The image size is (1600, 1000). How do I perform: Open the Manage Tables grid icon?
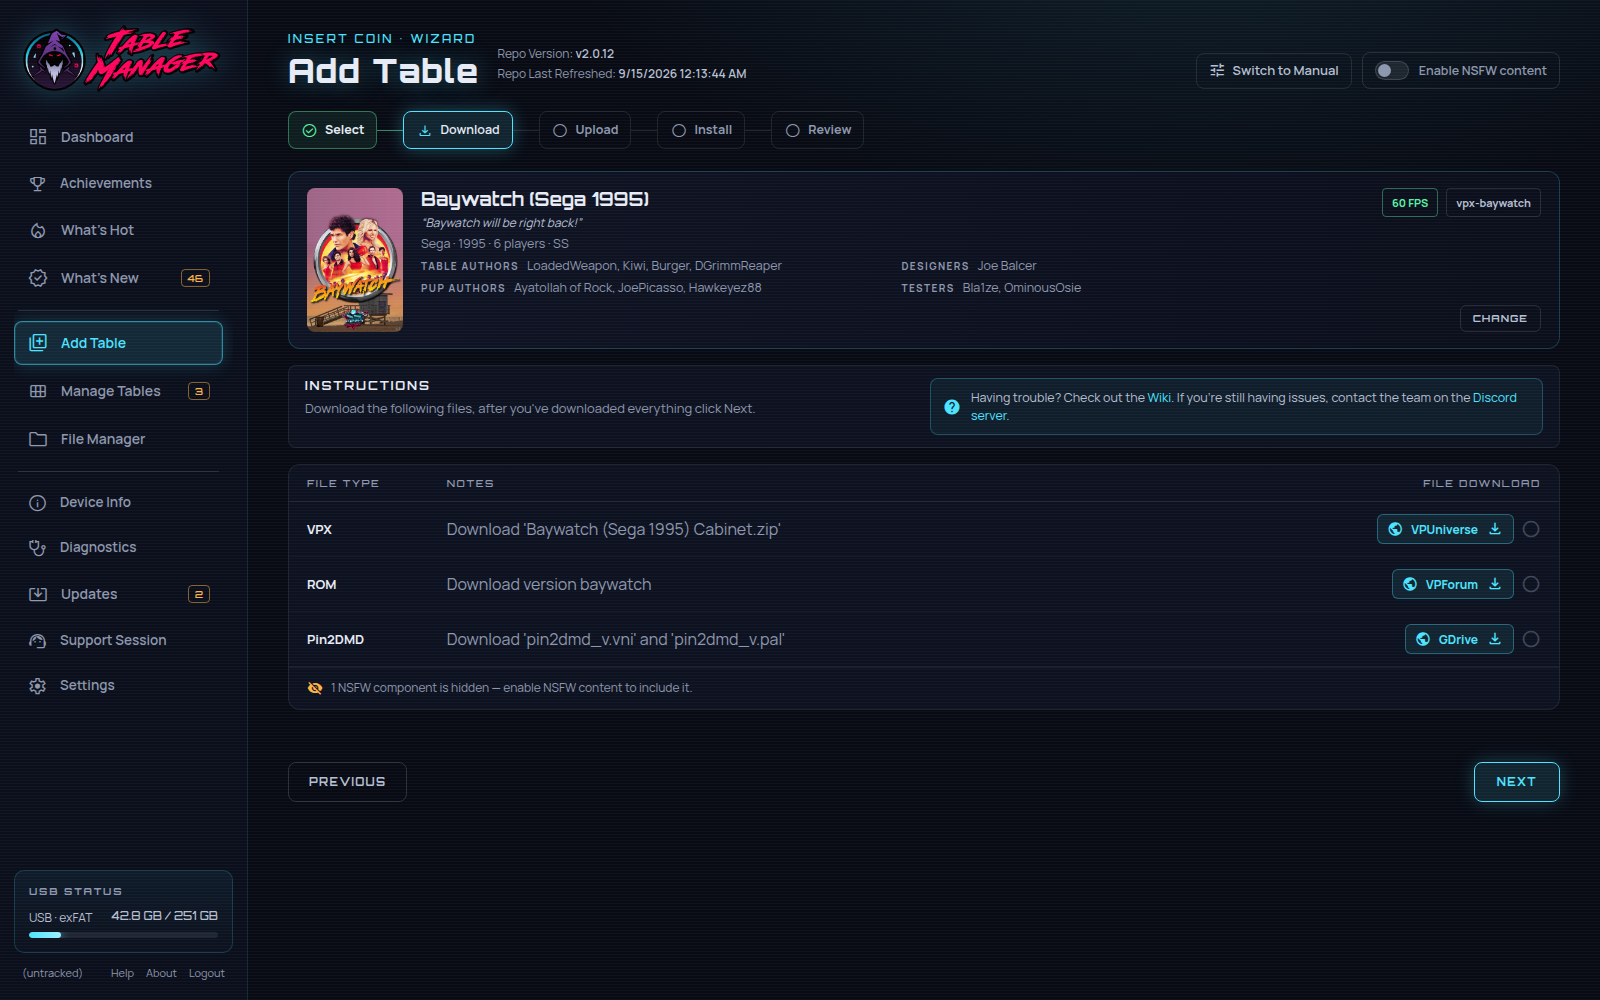(x=38, y=391)
